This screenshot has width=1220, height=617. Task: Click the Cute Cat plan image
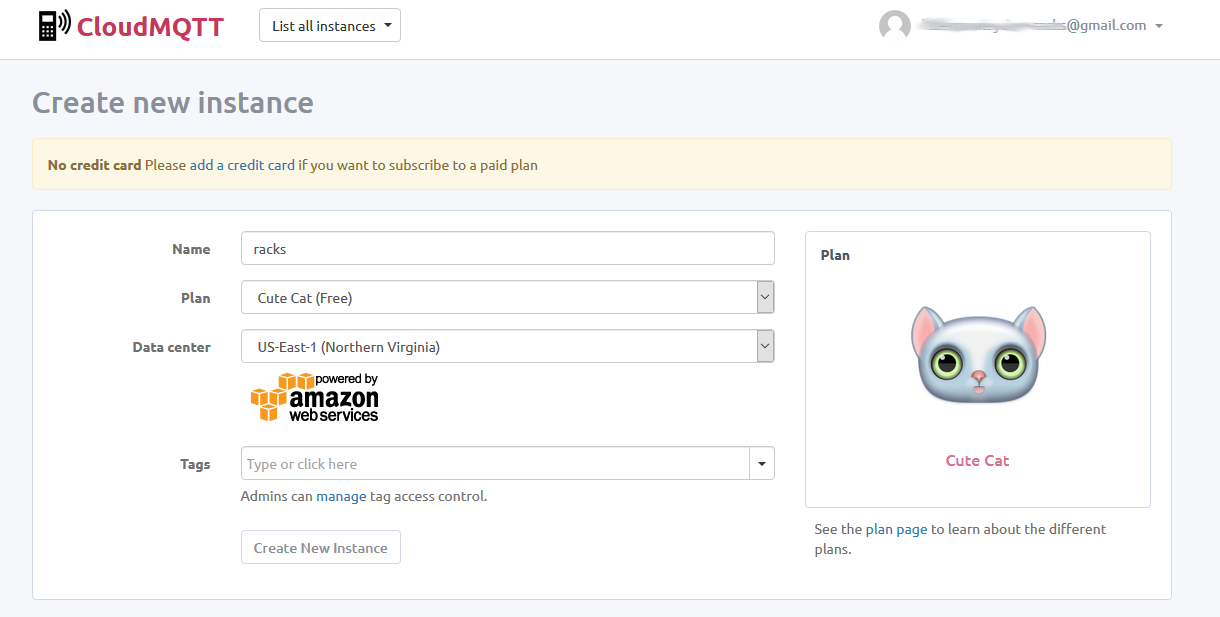coord(978,356)
